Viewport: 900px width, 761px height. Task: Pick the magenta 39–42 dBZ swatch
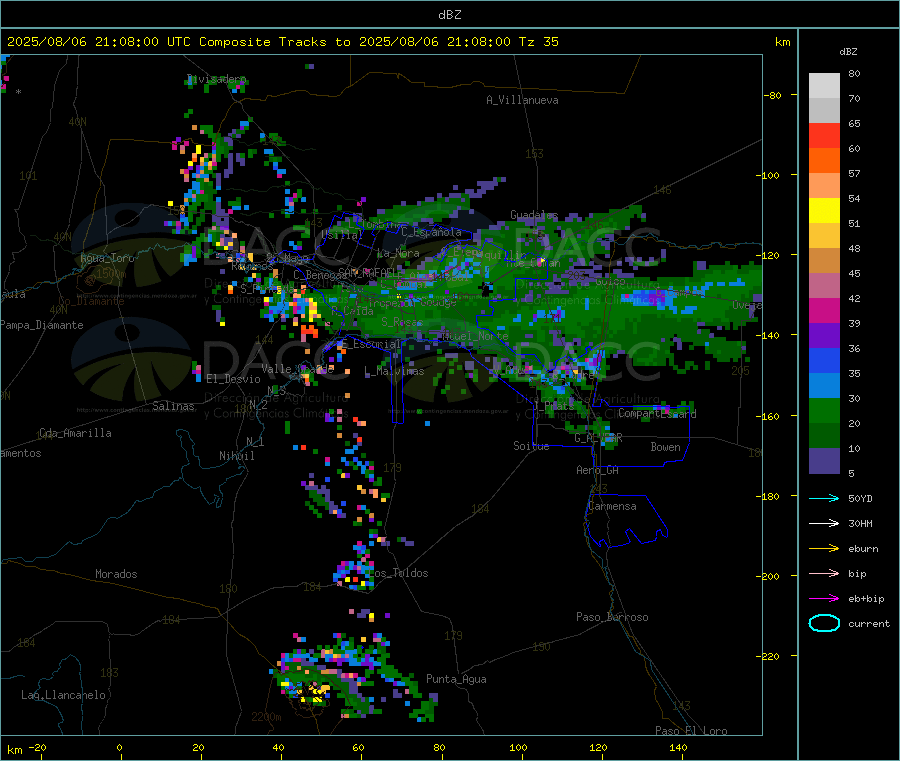pos(824,310)
